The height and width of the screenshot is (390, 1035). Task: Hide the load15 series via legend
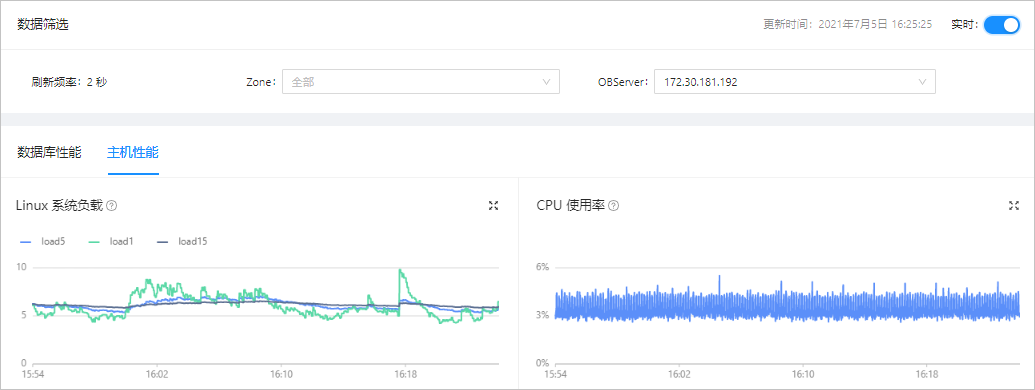182,242
